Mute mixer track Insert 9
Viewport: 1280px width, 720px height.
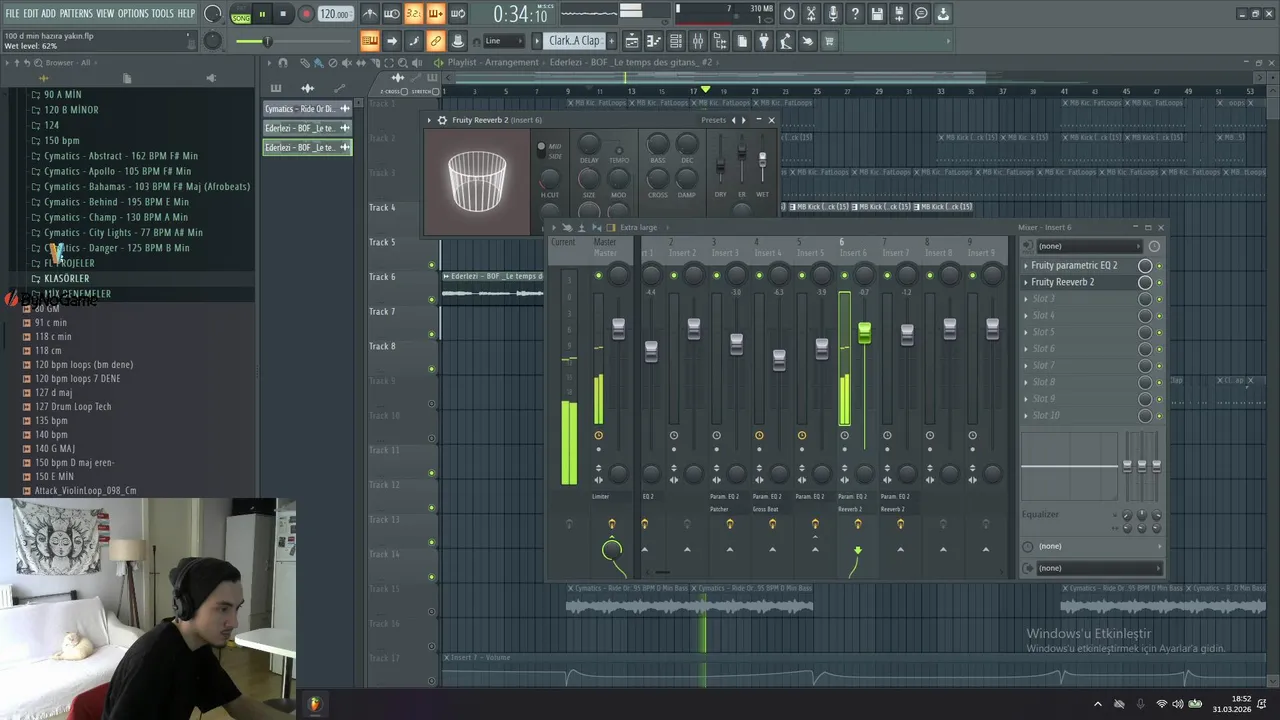972,275
